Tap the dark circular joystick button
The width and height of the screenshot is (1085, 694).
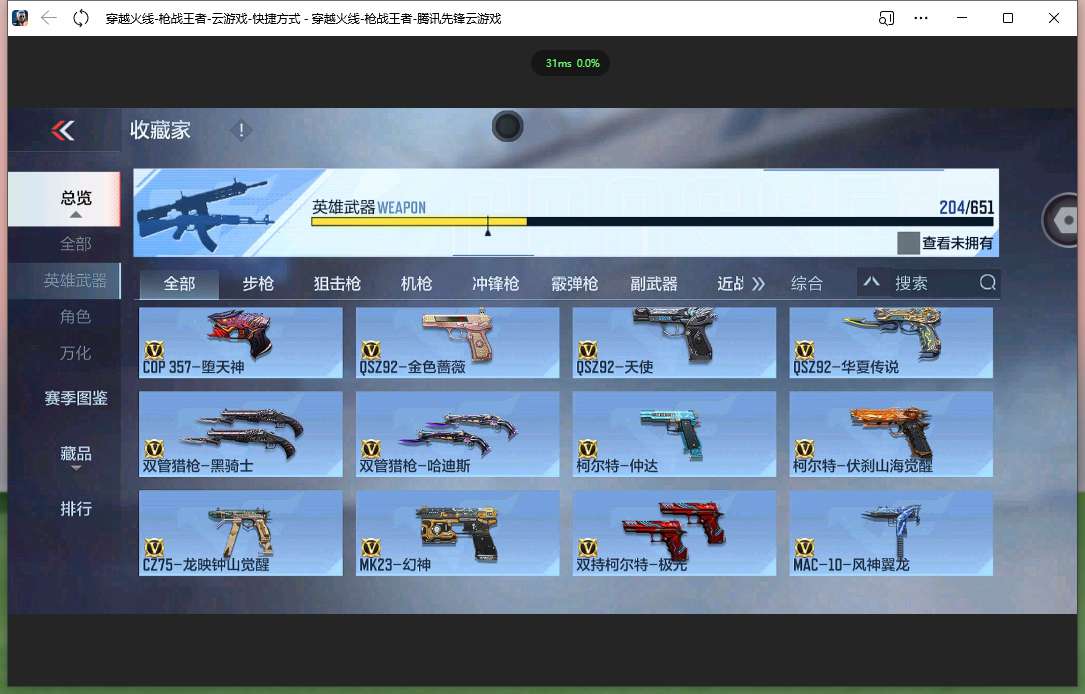507,127
